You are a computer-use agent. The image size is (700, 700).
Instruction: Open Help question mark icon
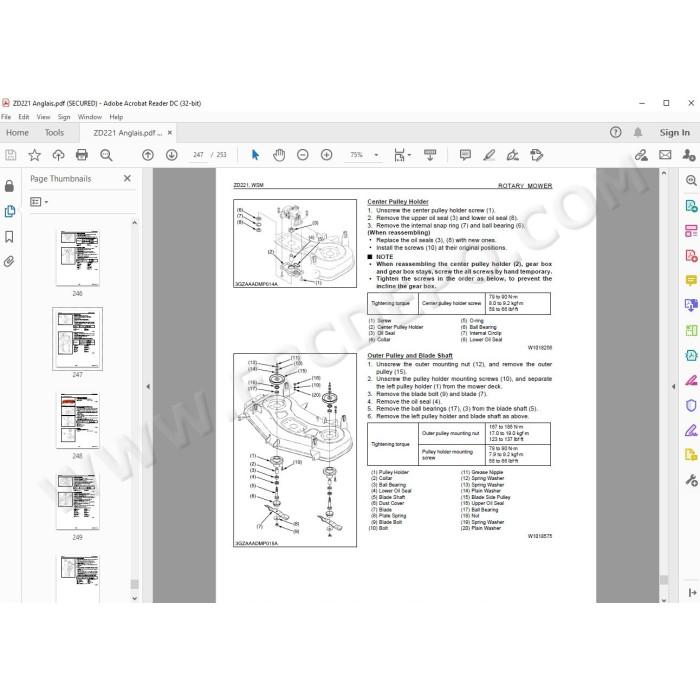pos(616,132)
